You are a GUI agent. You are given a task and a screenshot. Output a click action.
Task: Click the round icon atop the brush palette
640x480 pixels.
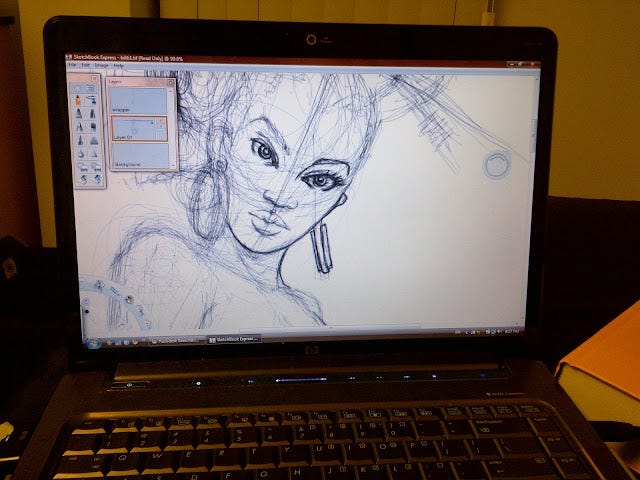(77, 88)
